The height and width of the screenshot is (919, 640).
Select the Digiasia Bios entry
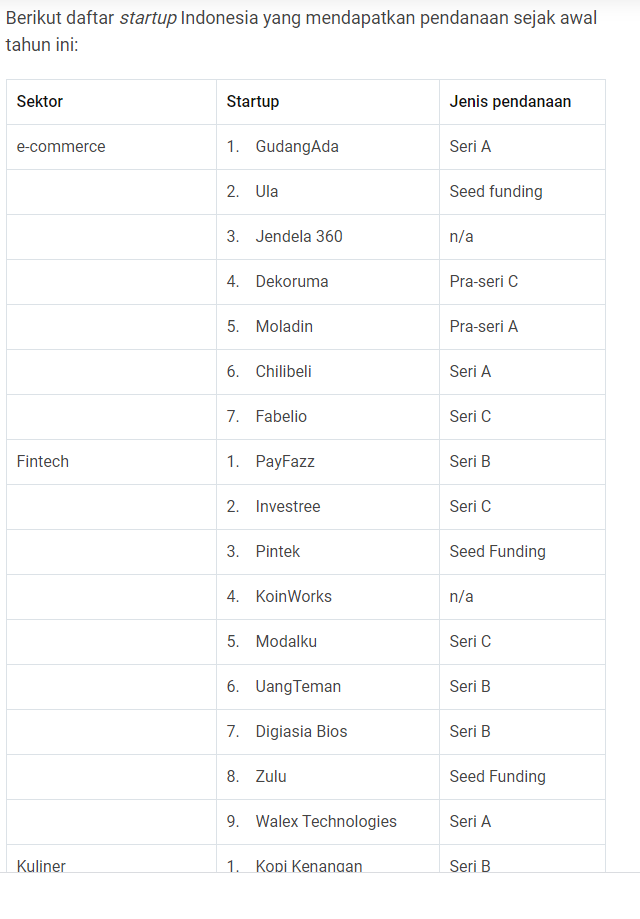point(301,731)
